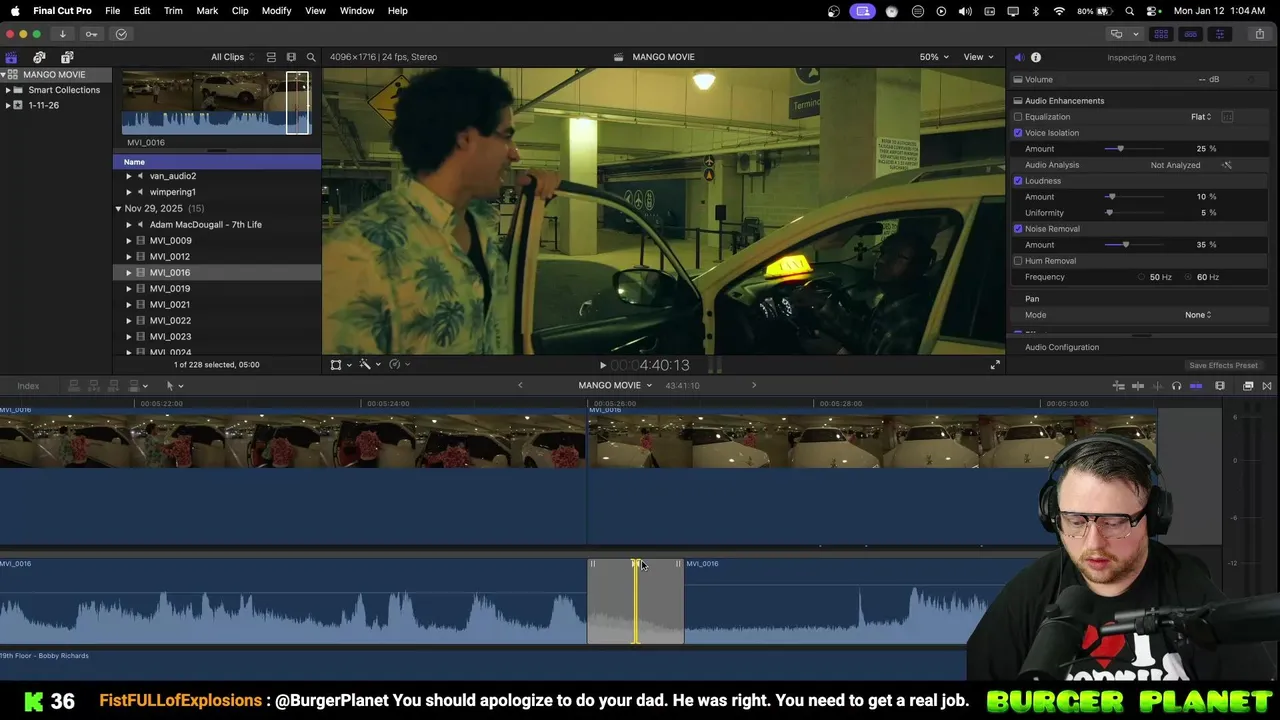The image size is (1280, 720).
Task: Click the browser search magnifier icon
Action: coord(311,57)
